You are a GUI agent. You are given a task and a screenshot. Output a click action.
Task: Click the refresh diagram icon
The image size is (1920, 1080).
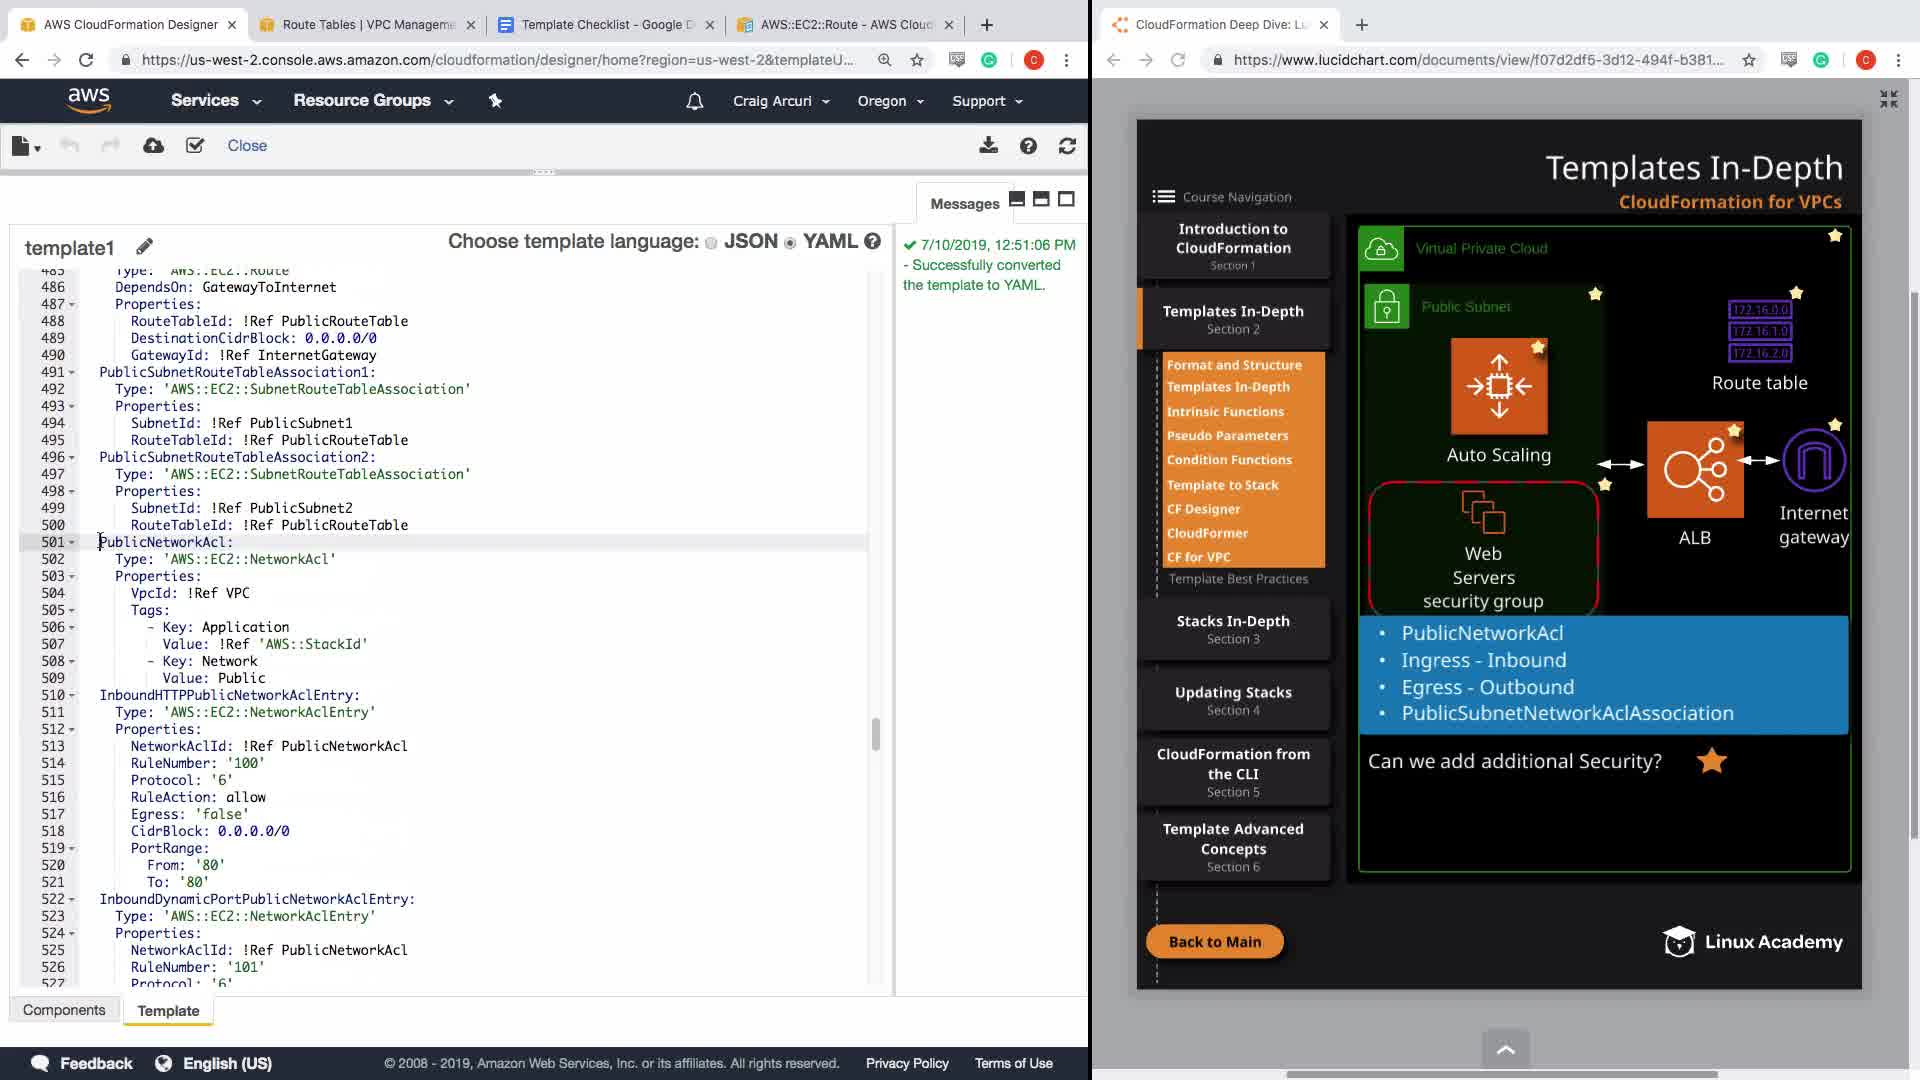[x=1067, y=146]
